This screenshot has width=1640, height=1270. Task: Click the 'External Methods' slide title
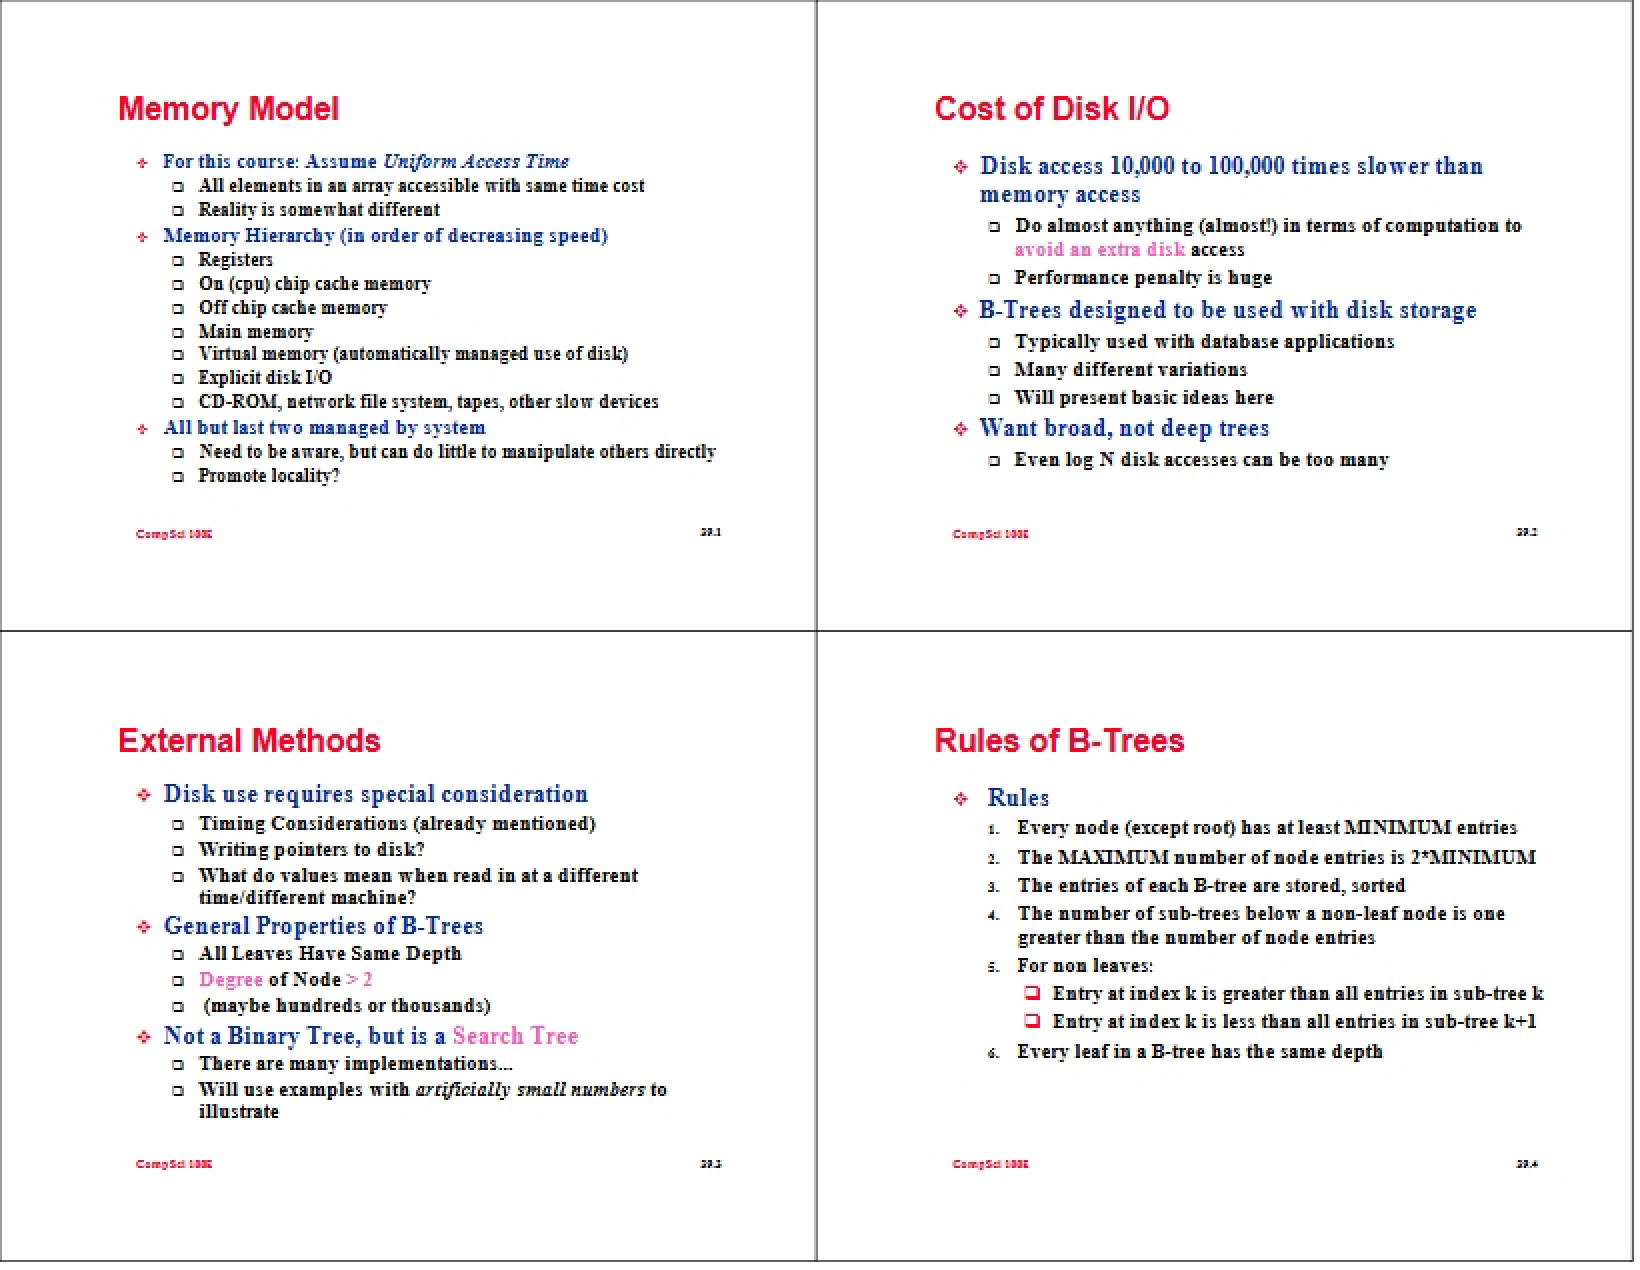[249, 741]
